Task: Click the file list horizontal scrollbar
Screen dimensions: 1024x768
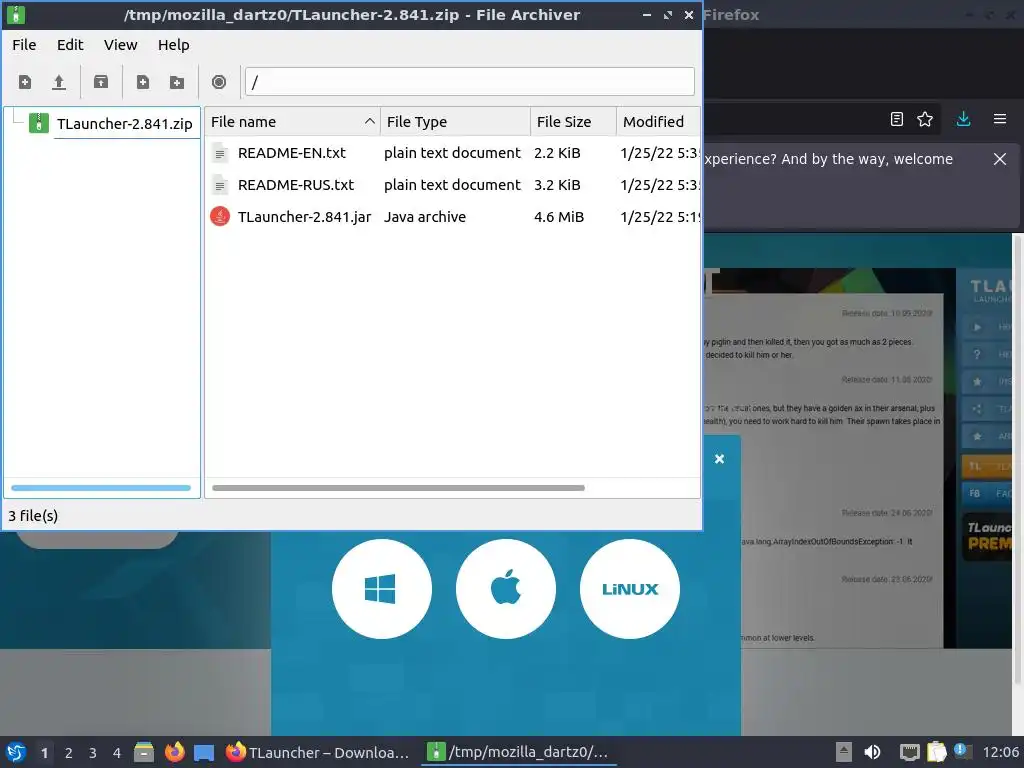Action: click(x=398, y=488)
